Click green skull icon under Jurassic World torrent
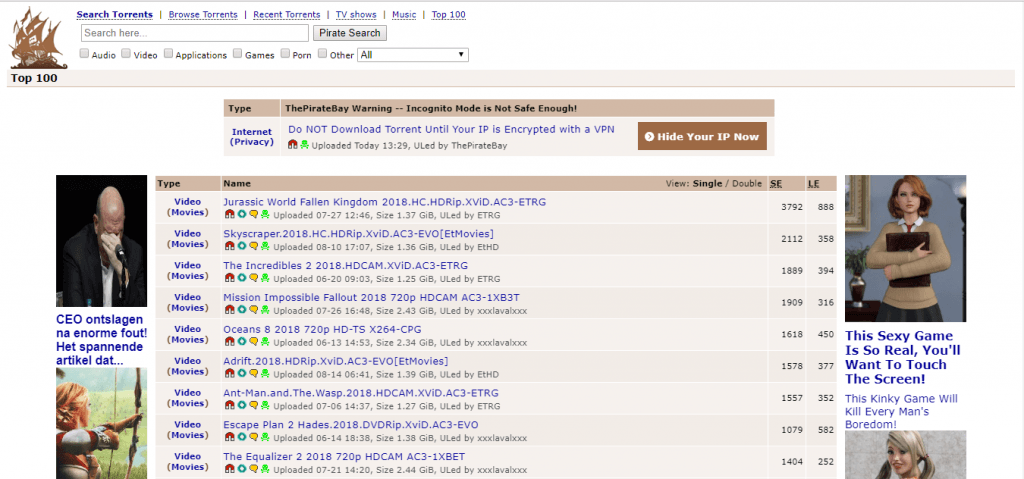This screenshot has height=479, width=1024. click(x=265, y=214)
